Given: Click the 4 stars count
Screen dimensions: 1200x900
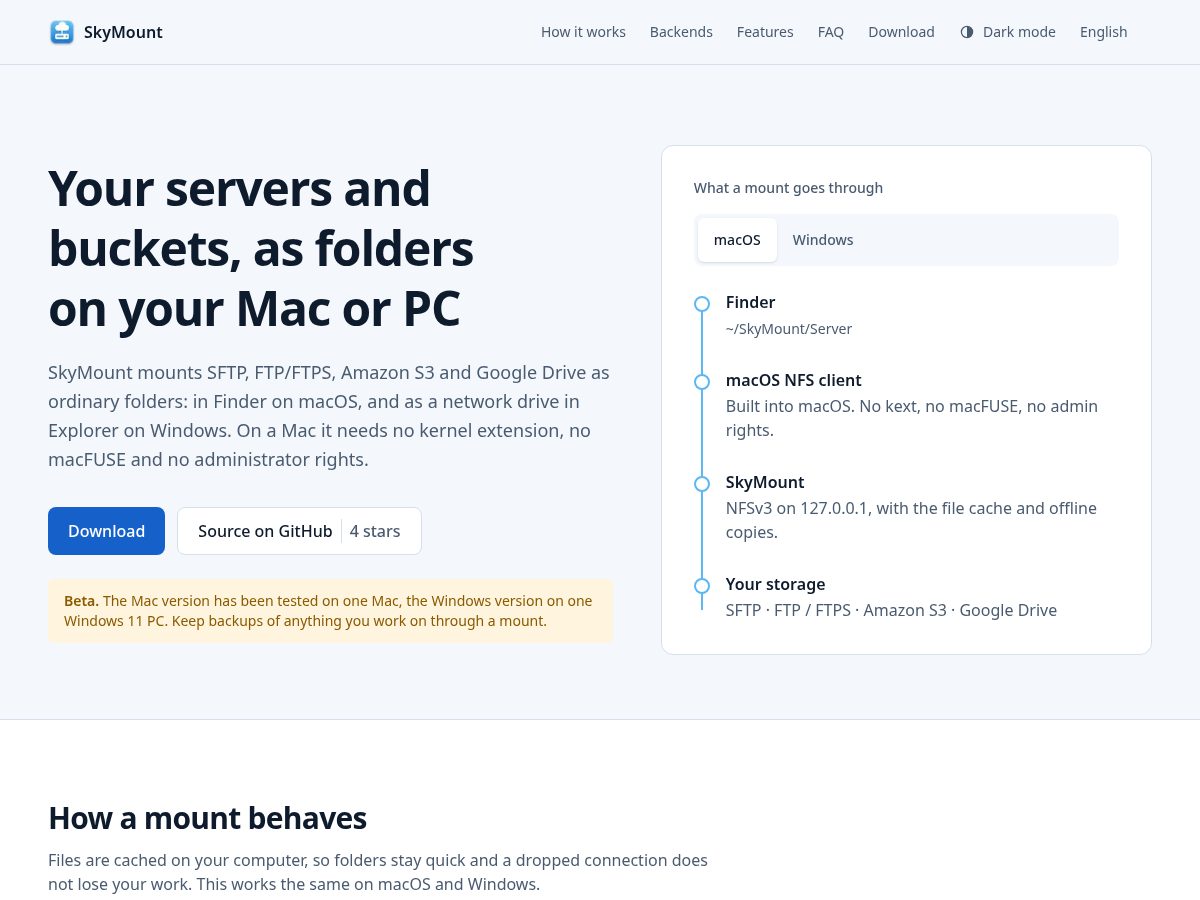Looking at the screenshot, I should [x=375, y=531].
